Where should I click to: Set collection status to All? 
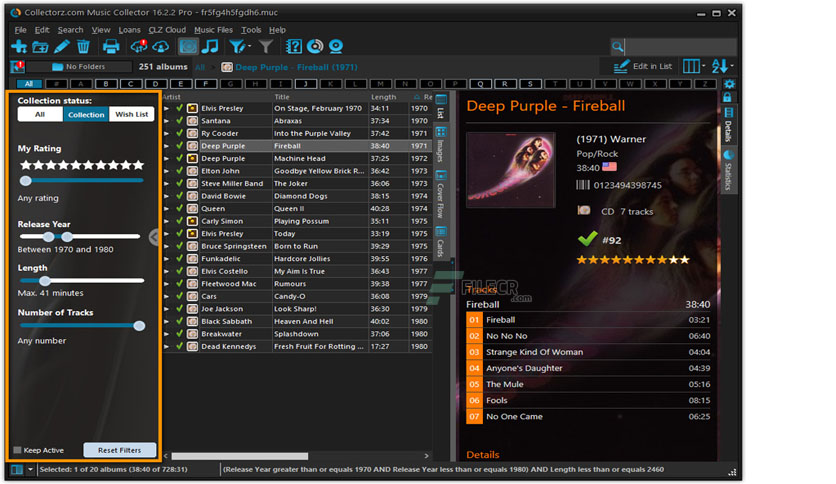(40, 114)
